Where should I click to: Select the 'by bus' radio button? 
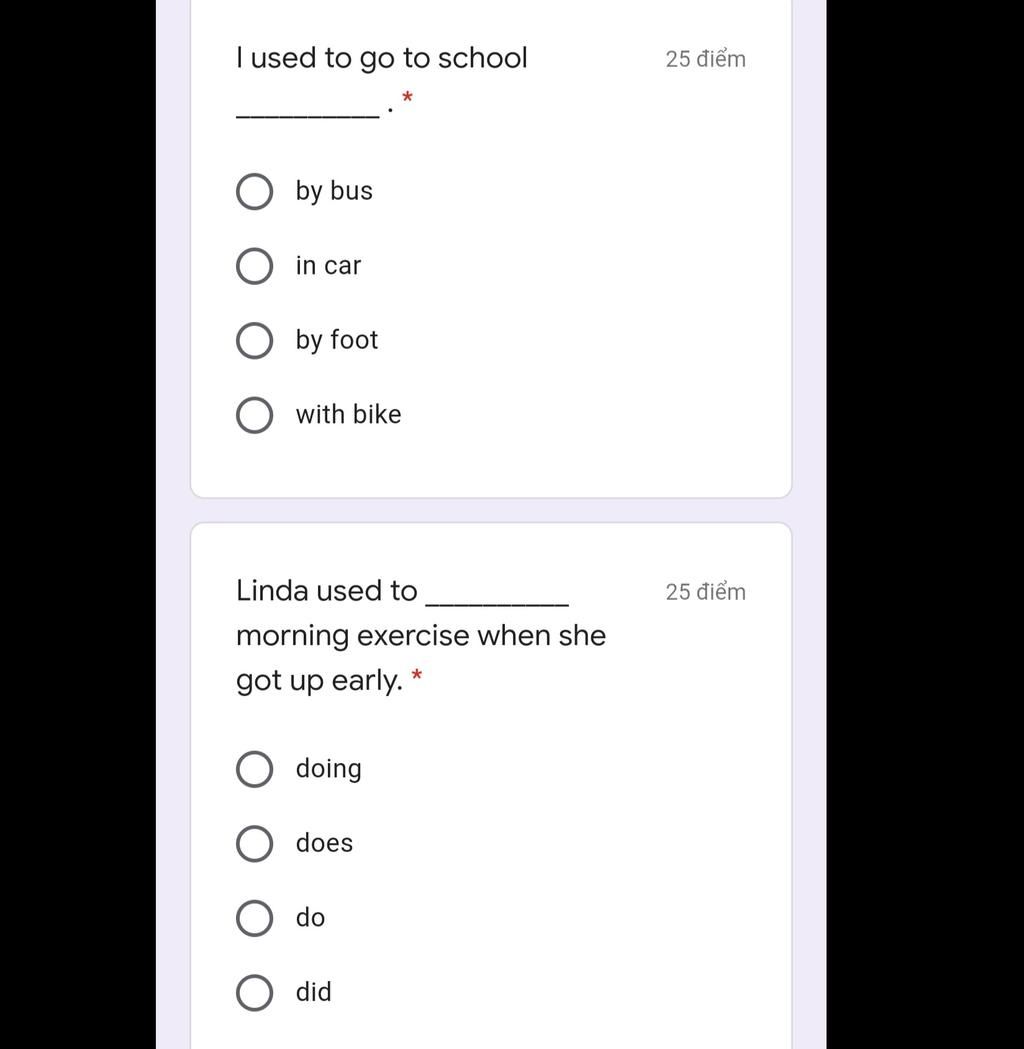254,191
